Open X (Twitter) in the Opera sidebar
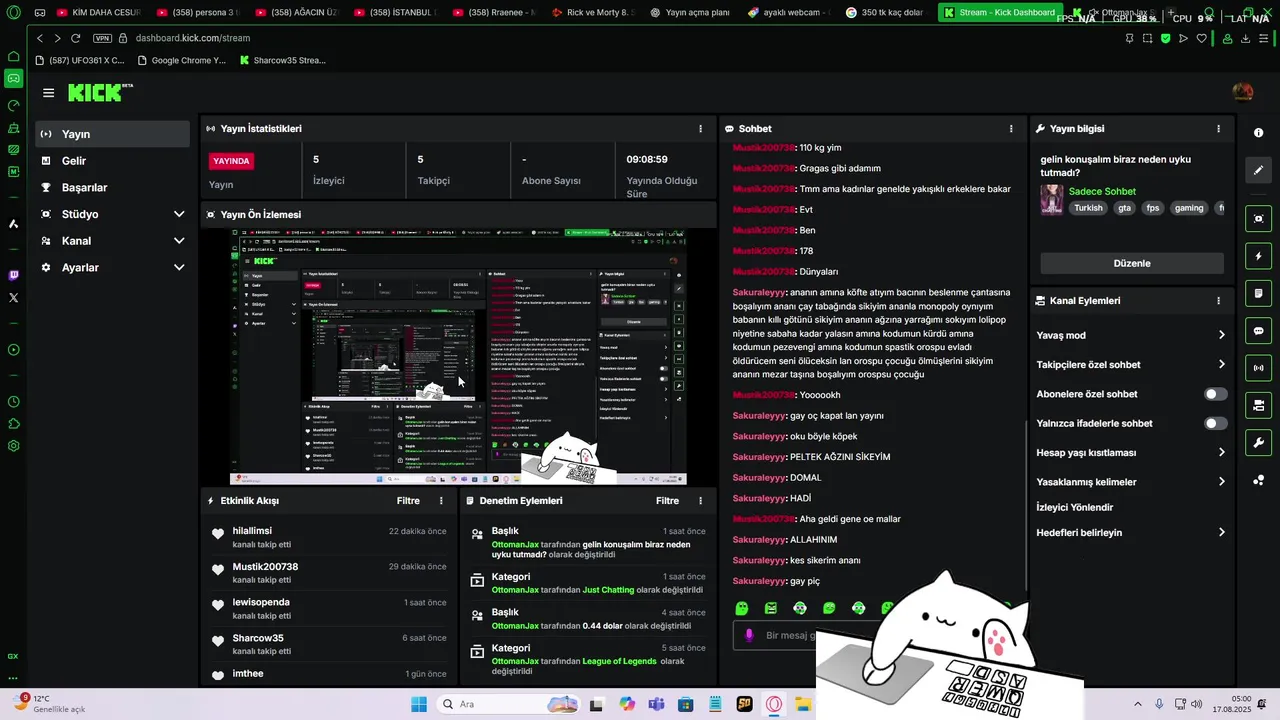This screenshot has width=1280, height=720. pos(13,298)
